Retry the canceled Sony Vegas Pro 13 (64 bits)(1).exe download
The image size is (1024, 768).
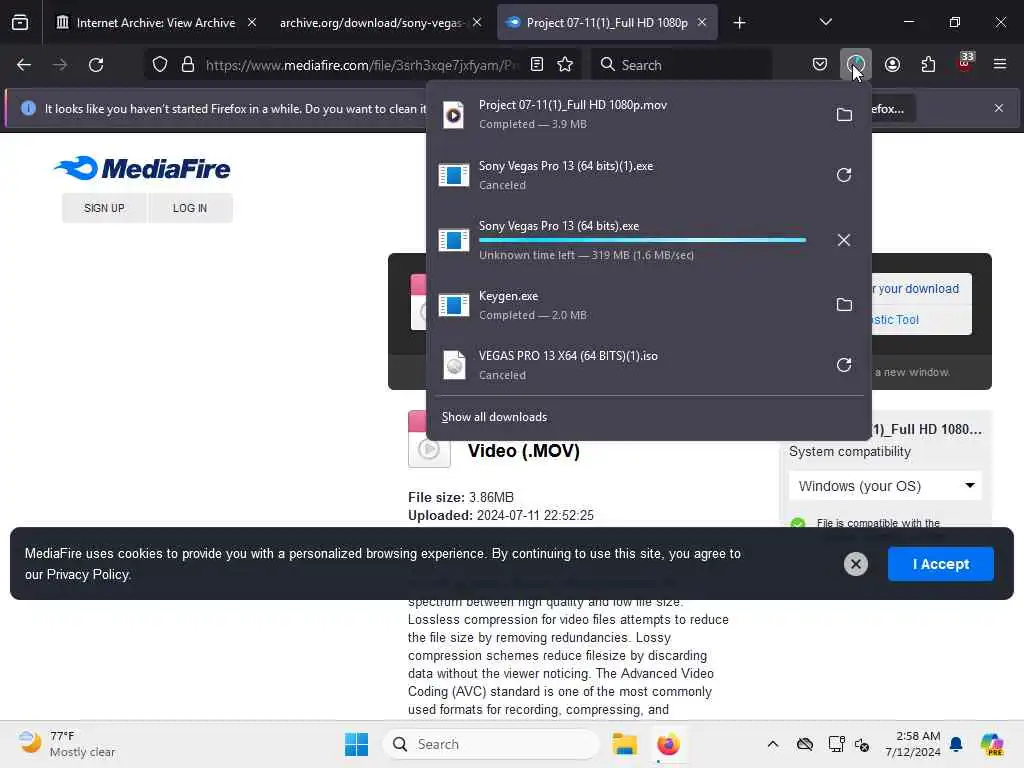[844, 175]
